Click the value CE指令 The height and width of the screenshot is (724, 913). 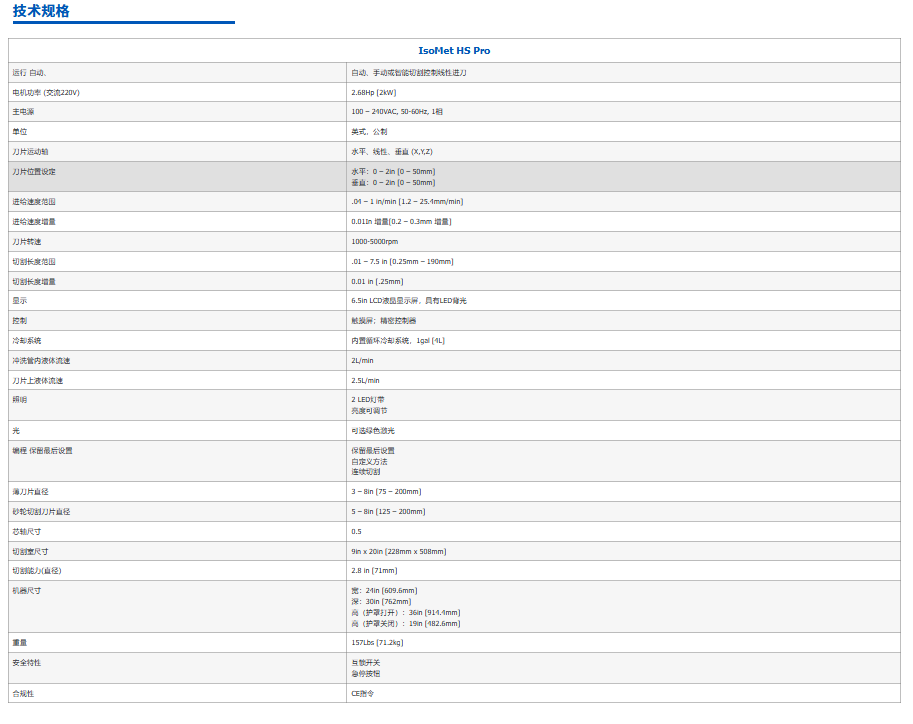coord(363,694)
